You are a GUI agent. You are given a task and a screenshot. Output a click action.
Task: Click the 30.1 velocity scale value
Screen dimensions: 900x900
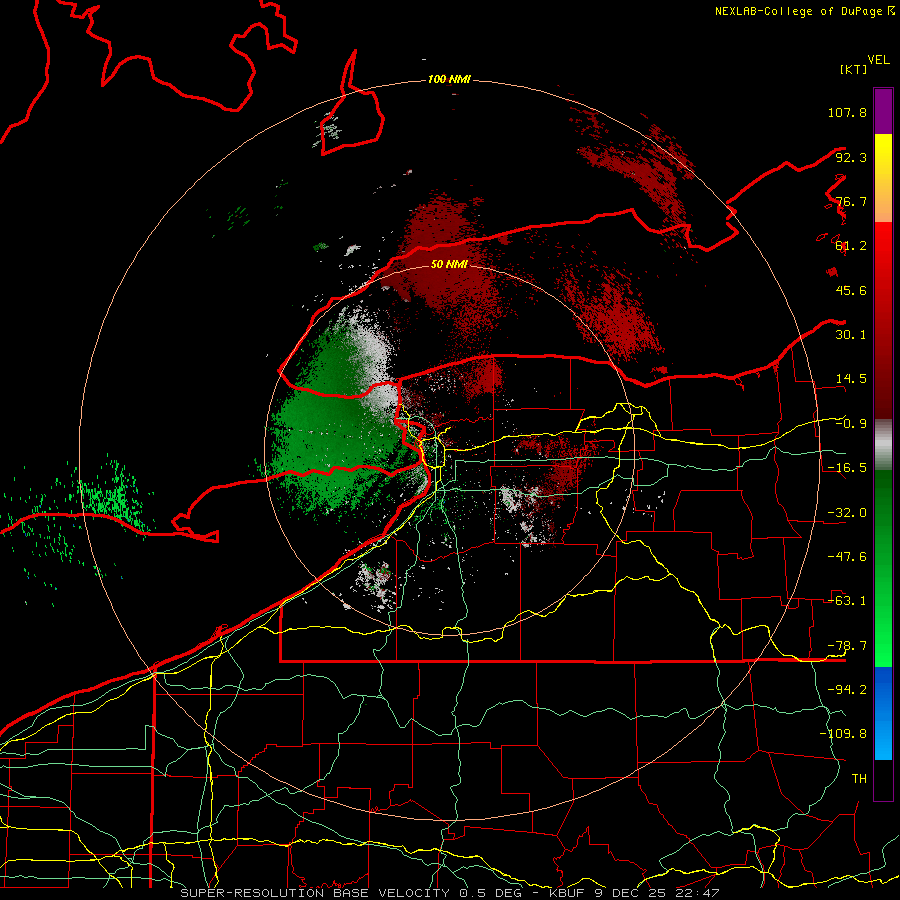click(x=851, y=335)
